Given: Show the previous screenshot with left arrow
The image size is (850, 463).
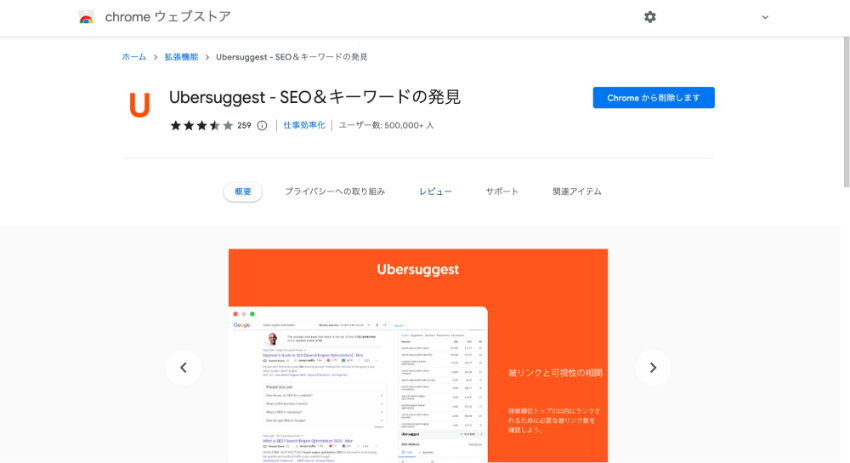Looking at the screenshot, I should click(183, 368).
